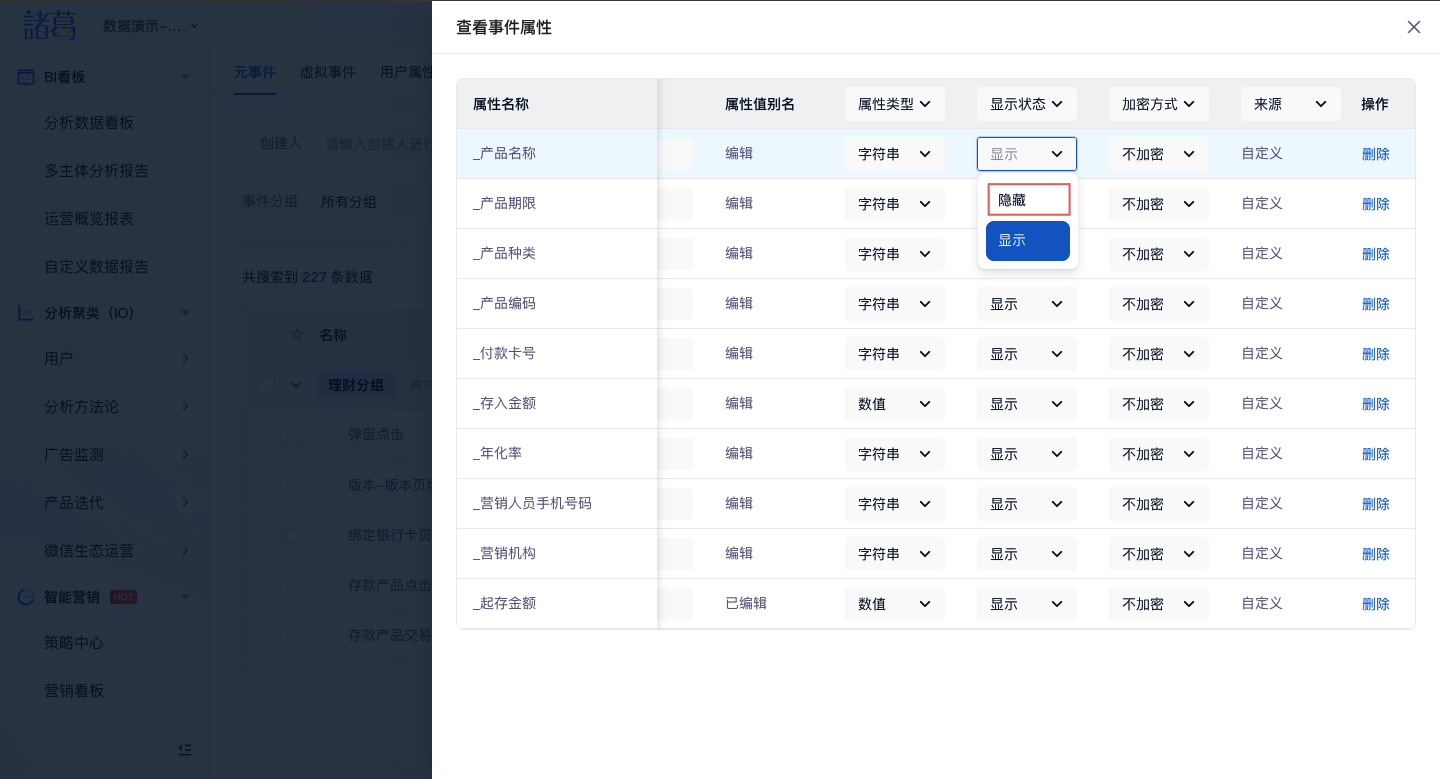The image size is (1440, 779).
Task: Open encryption dropdown for _付款卡号
Action: click(1158, 354)
